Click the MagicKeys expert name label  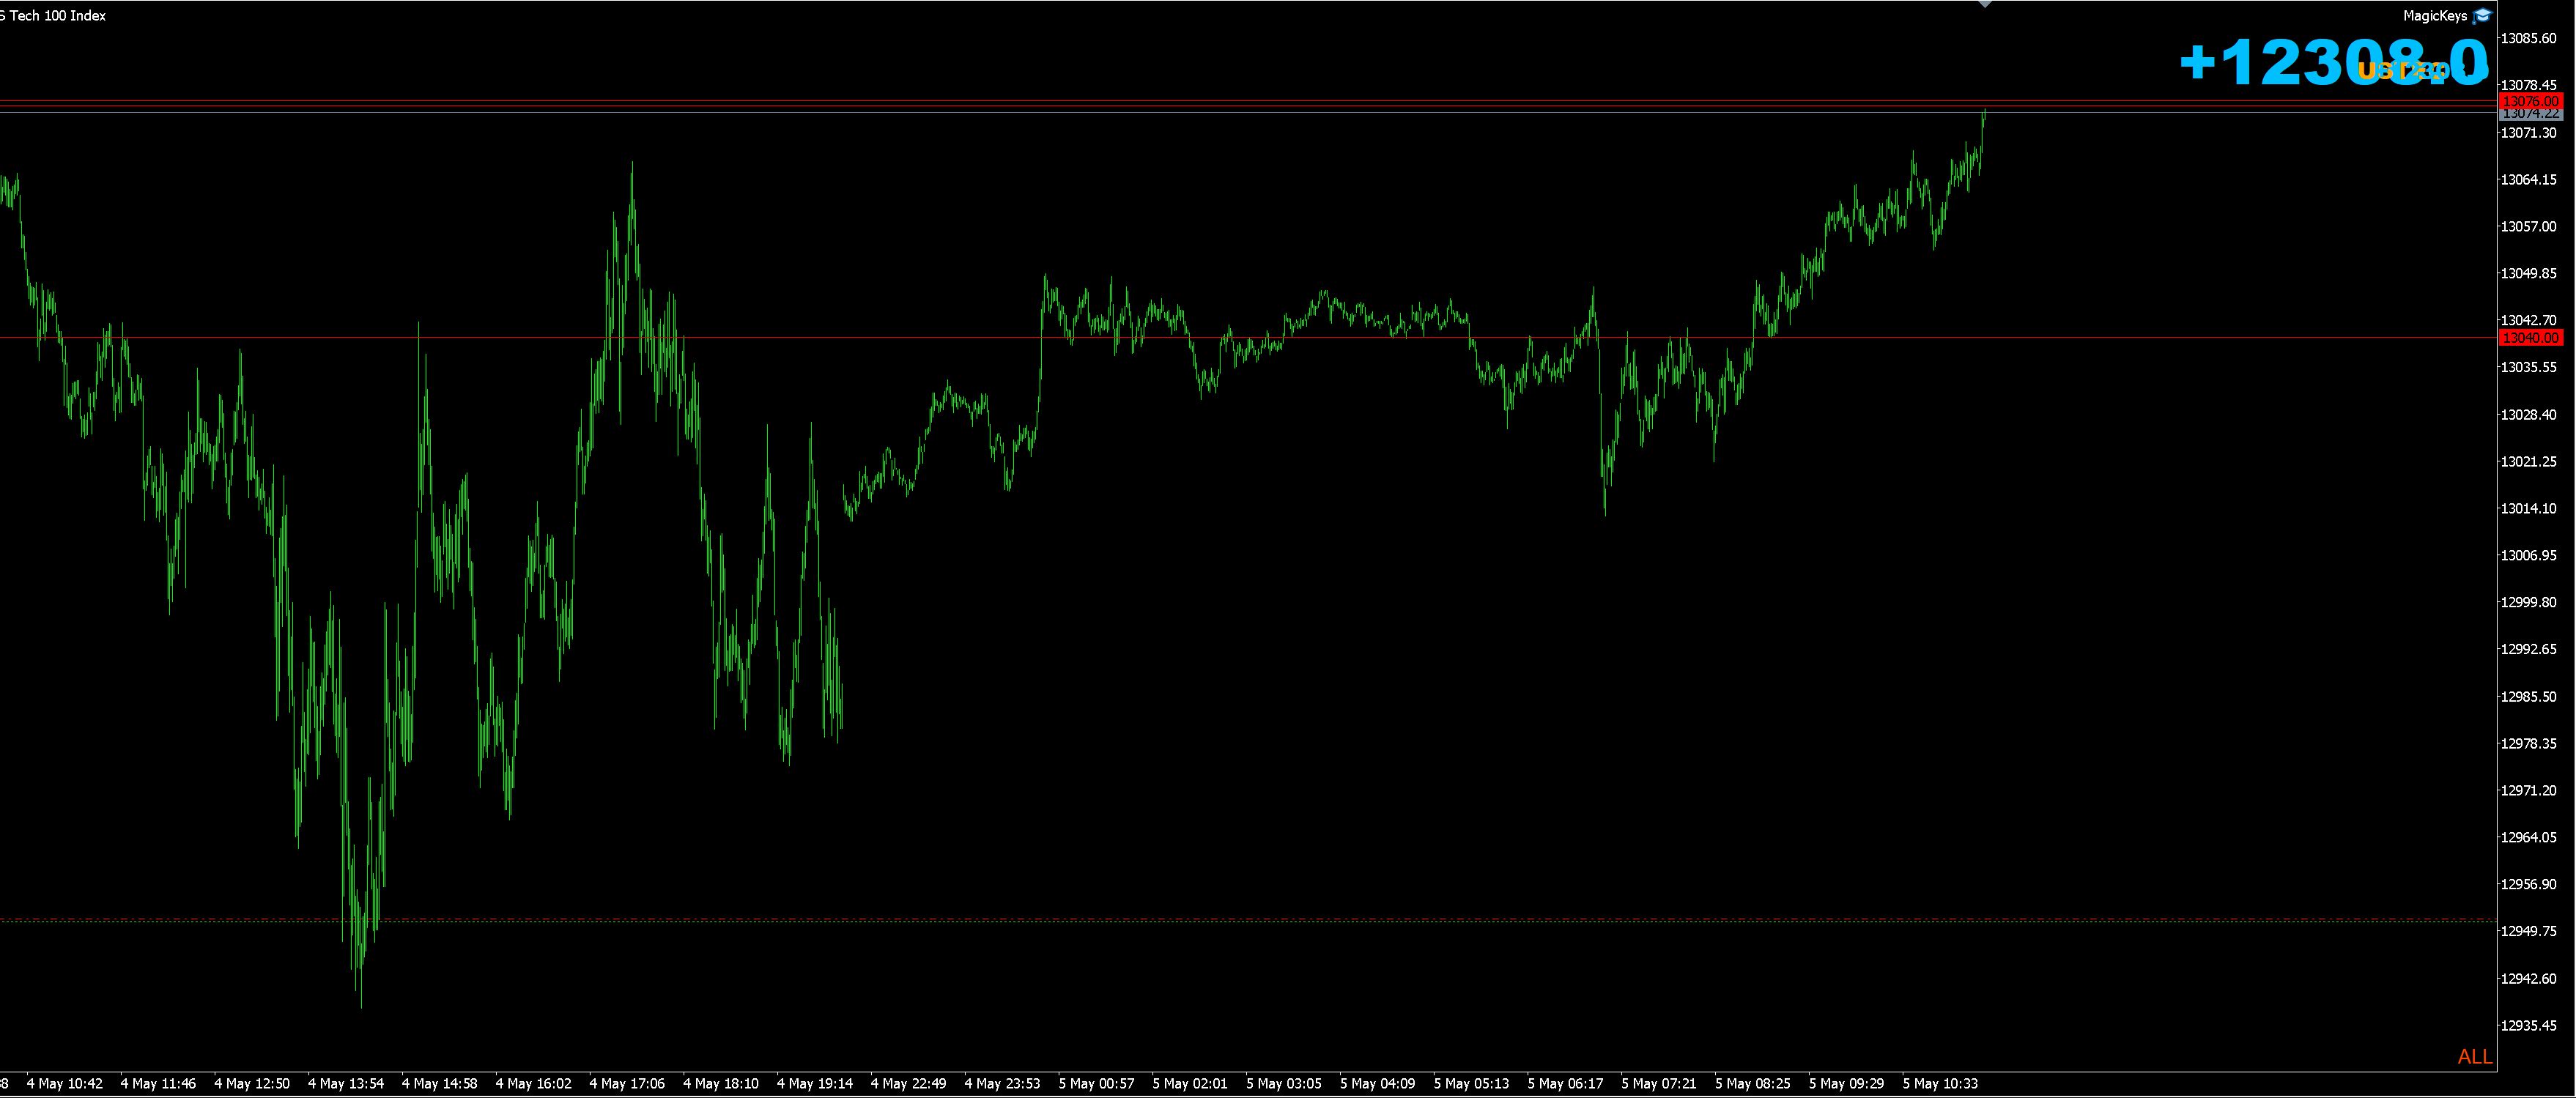tap(2435, 16)
